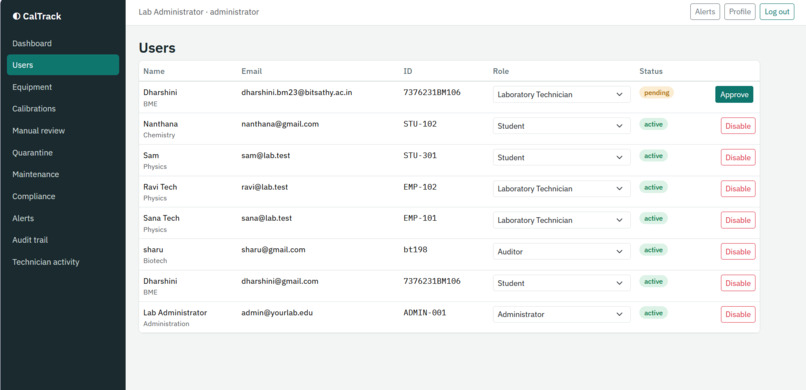Disable the Lab Administrator account
The height and width of the screenshot is (390, 806).
pos(738,314)
